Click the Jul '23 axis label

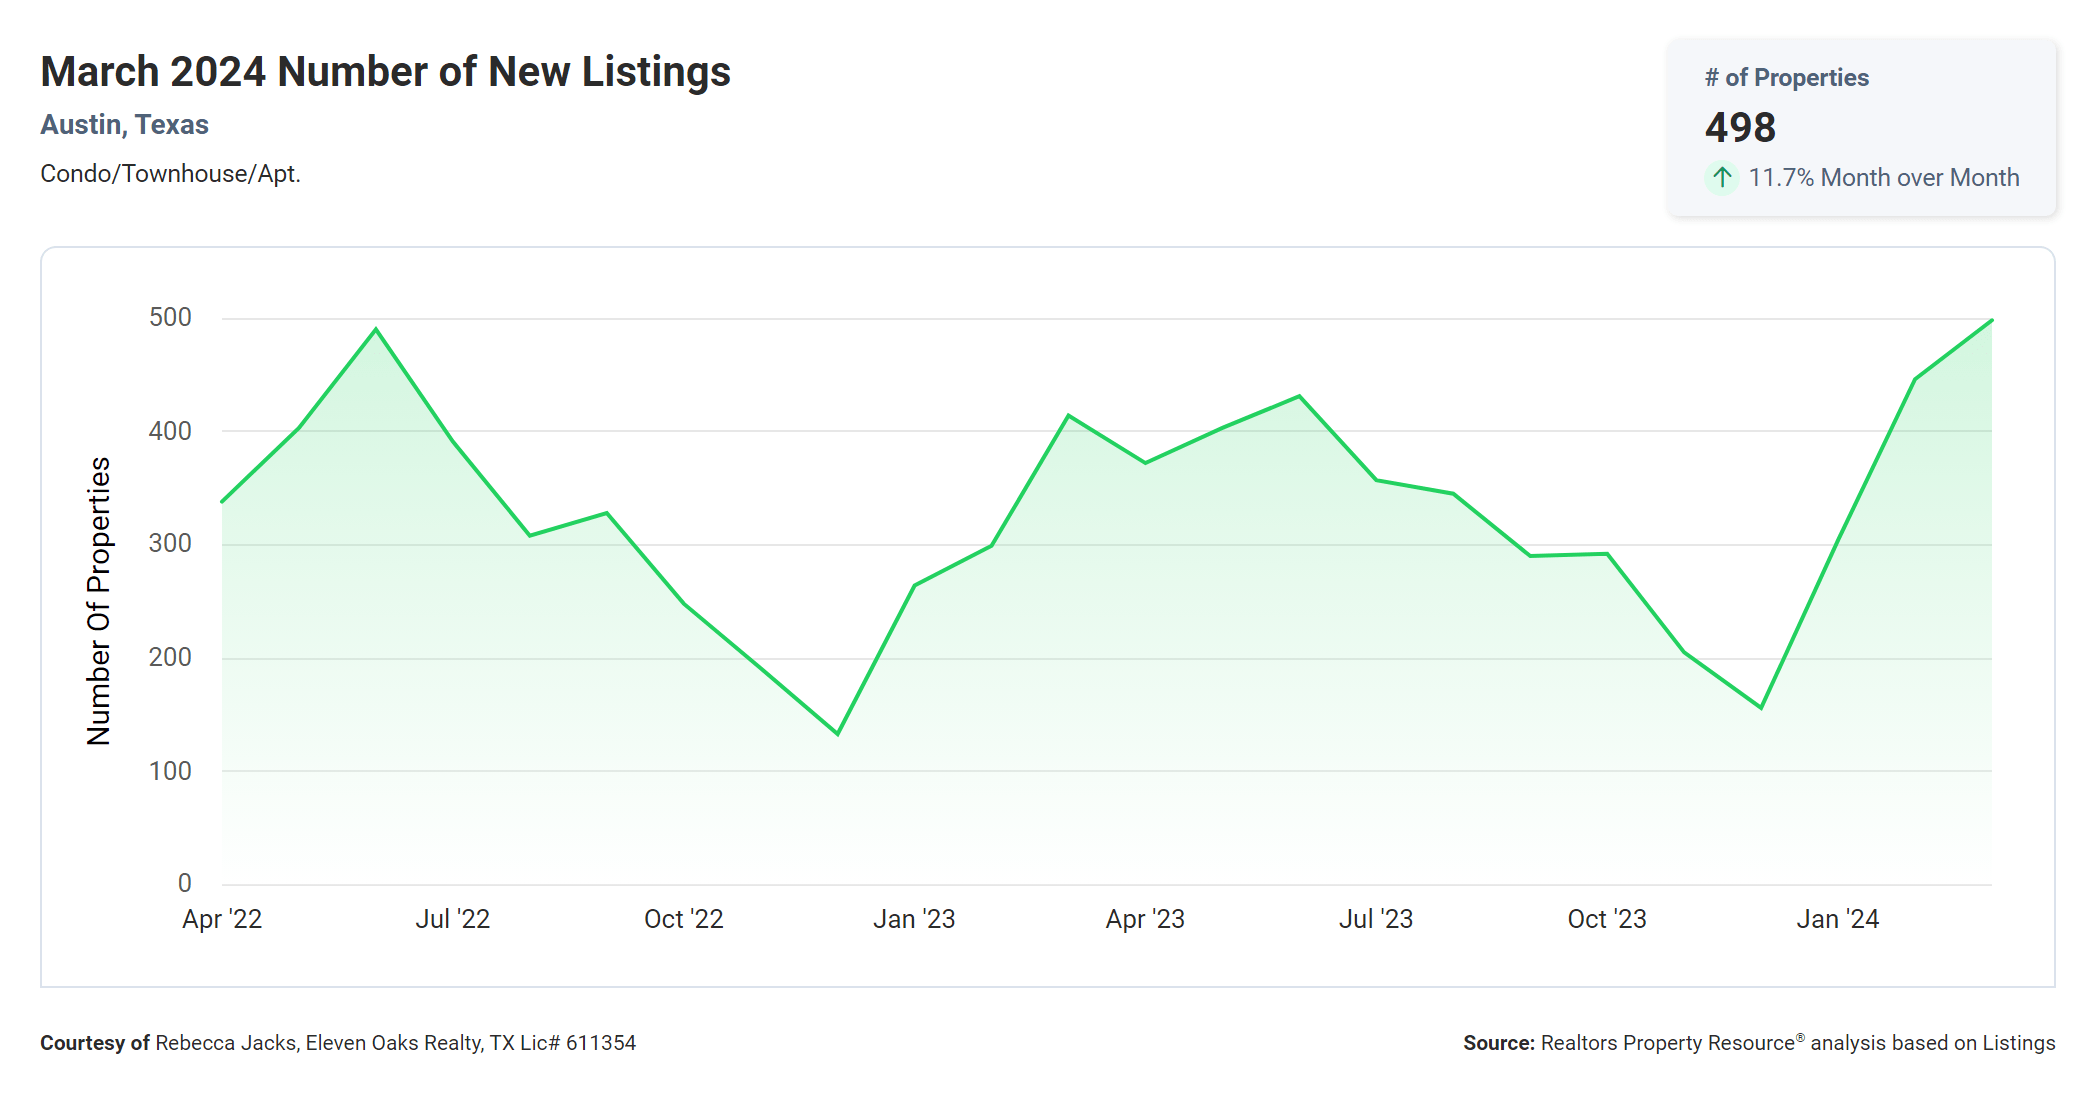[x=1376, y=919]
